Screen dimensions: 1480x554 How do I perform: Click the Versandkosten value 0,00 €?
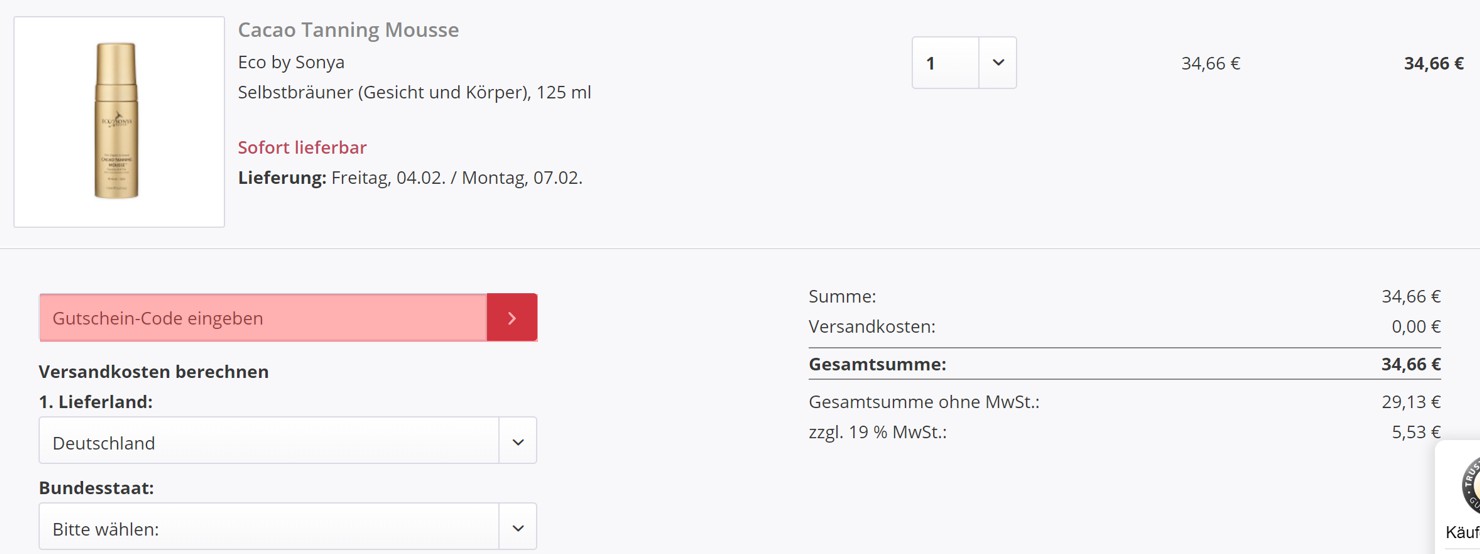[1416, 326]
